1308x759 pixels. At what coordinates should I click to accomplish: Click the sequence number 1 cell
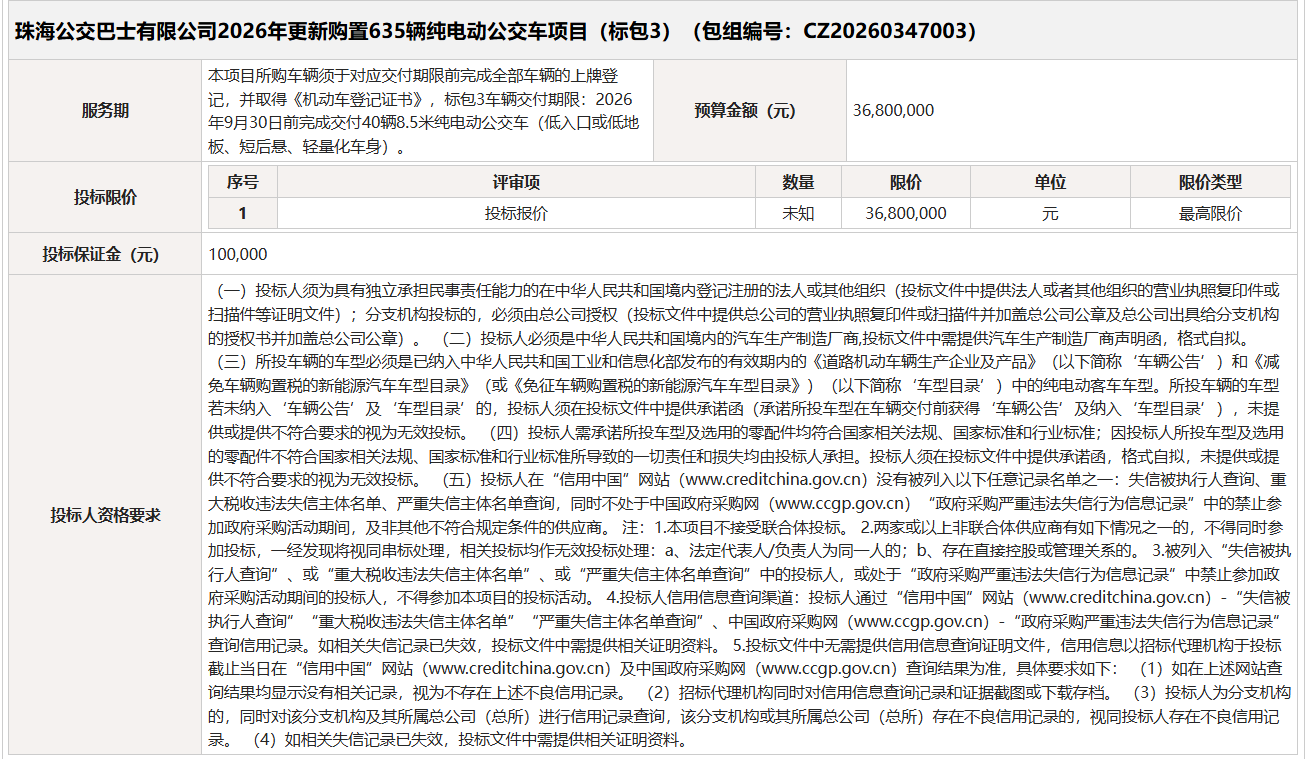coord(242,213)
